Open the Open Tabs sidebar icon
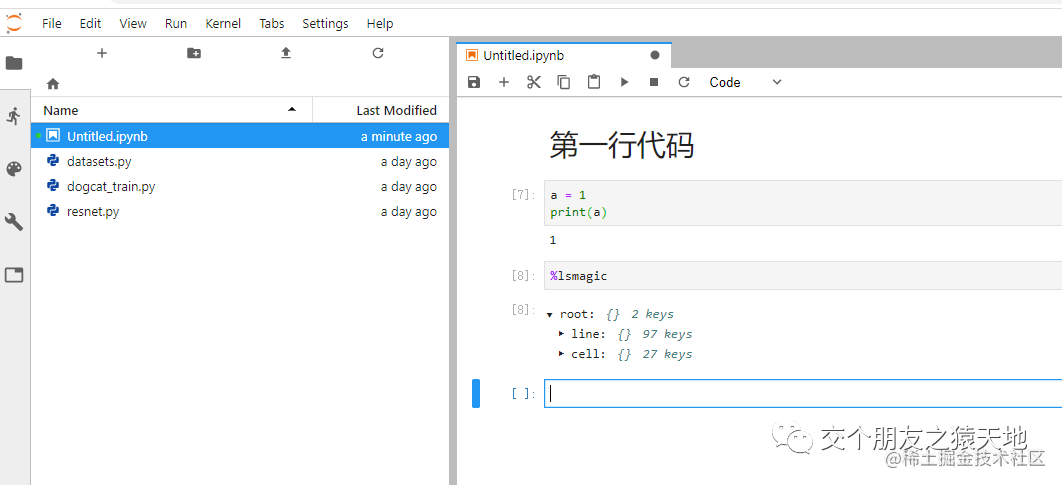Screen dimensions: 1062x485 (14, 274)
